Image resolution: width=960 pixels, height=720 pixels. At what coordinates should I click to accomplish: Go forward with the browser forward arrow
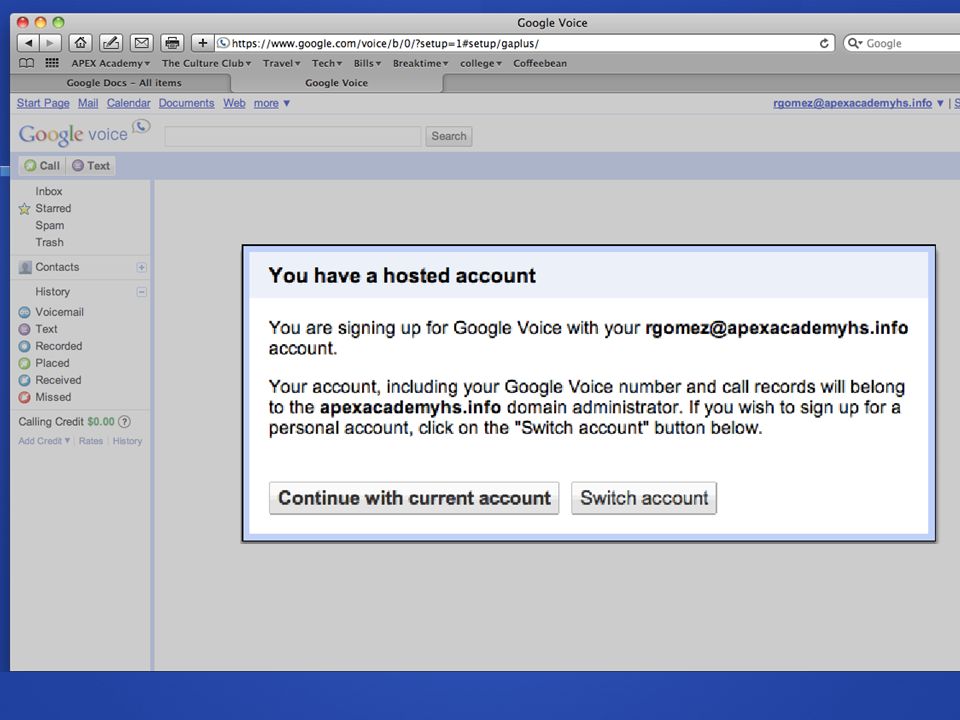pos(50,43)
